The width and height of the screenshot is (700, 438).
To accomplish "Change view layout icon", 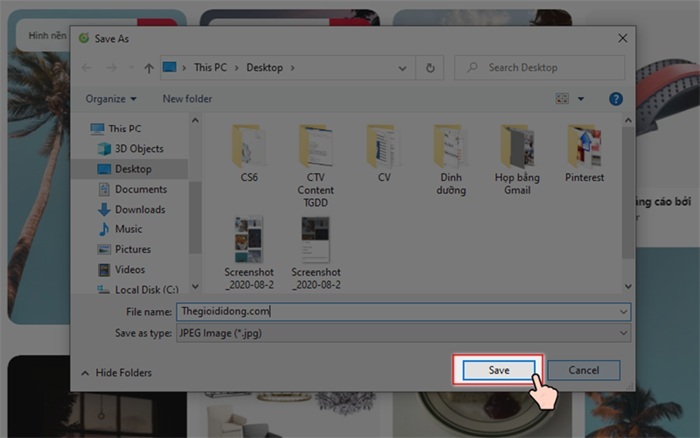I will click(562, 99).
